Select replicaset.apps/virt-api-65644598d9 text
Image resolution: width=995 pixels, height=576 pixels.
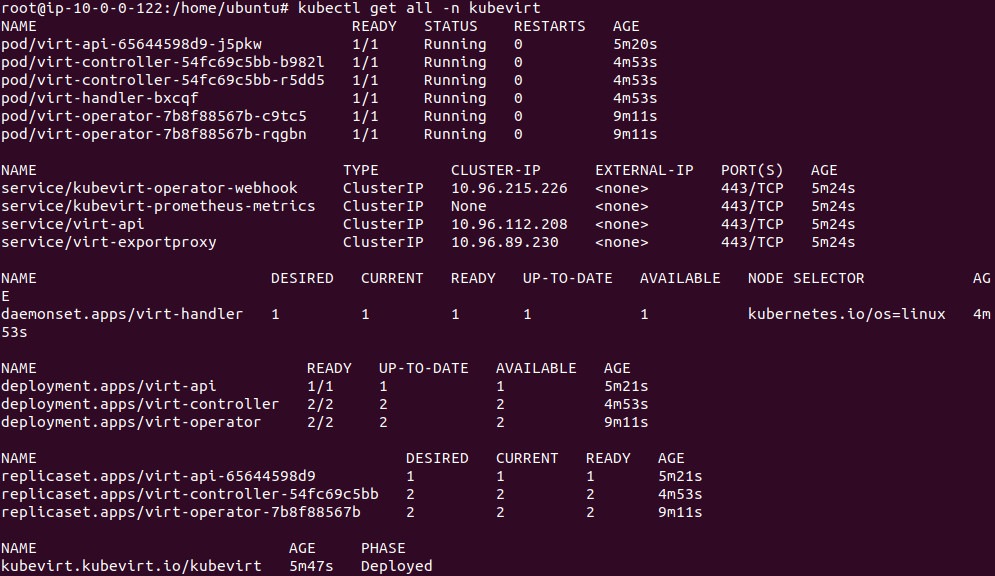point(158,476)
